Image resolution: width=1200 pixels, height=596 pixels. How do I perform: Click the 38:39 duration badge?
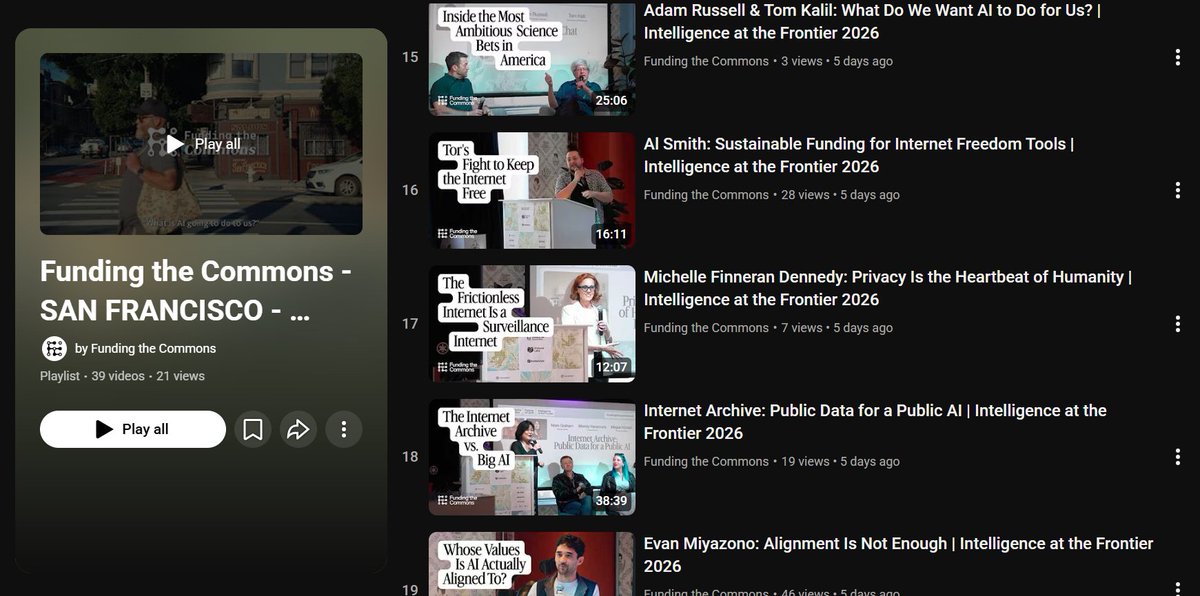pyautogui.click(x=611, y=500)
